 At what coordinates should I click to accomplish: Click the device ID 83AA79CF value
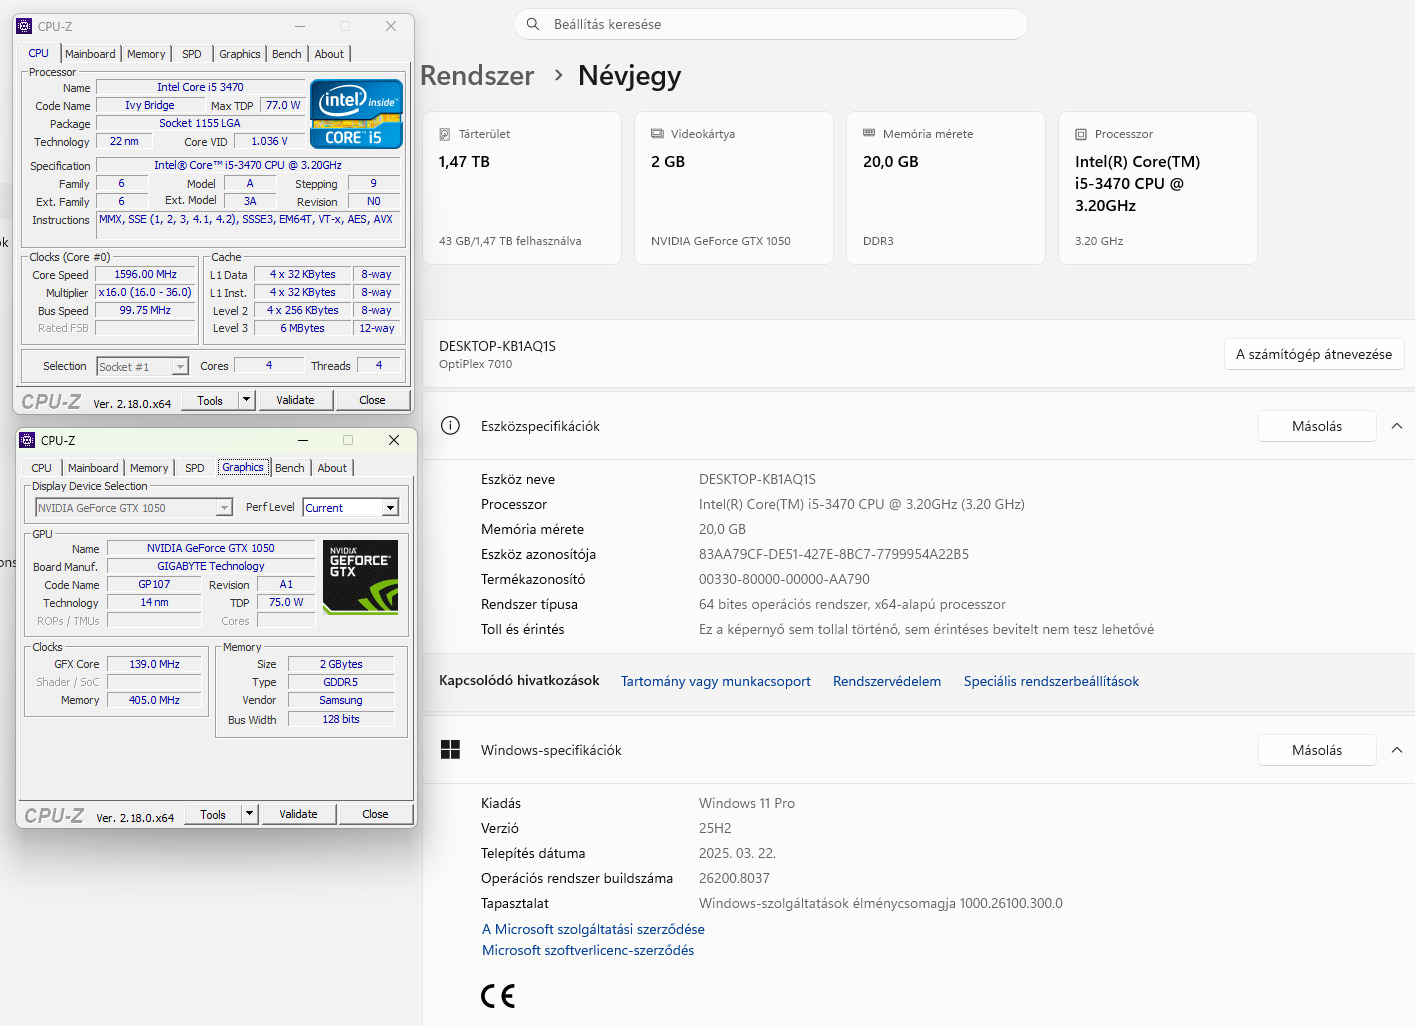(x=834, y=554)
